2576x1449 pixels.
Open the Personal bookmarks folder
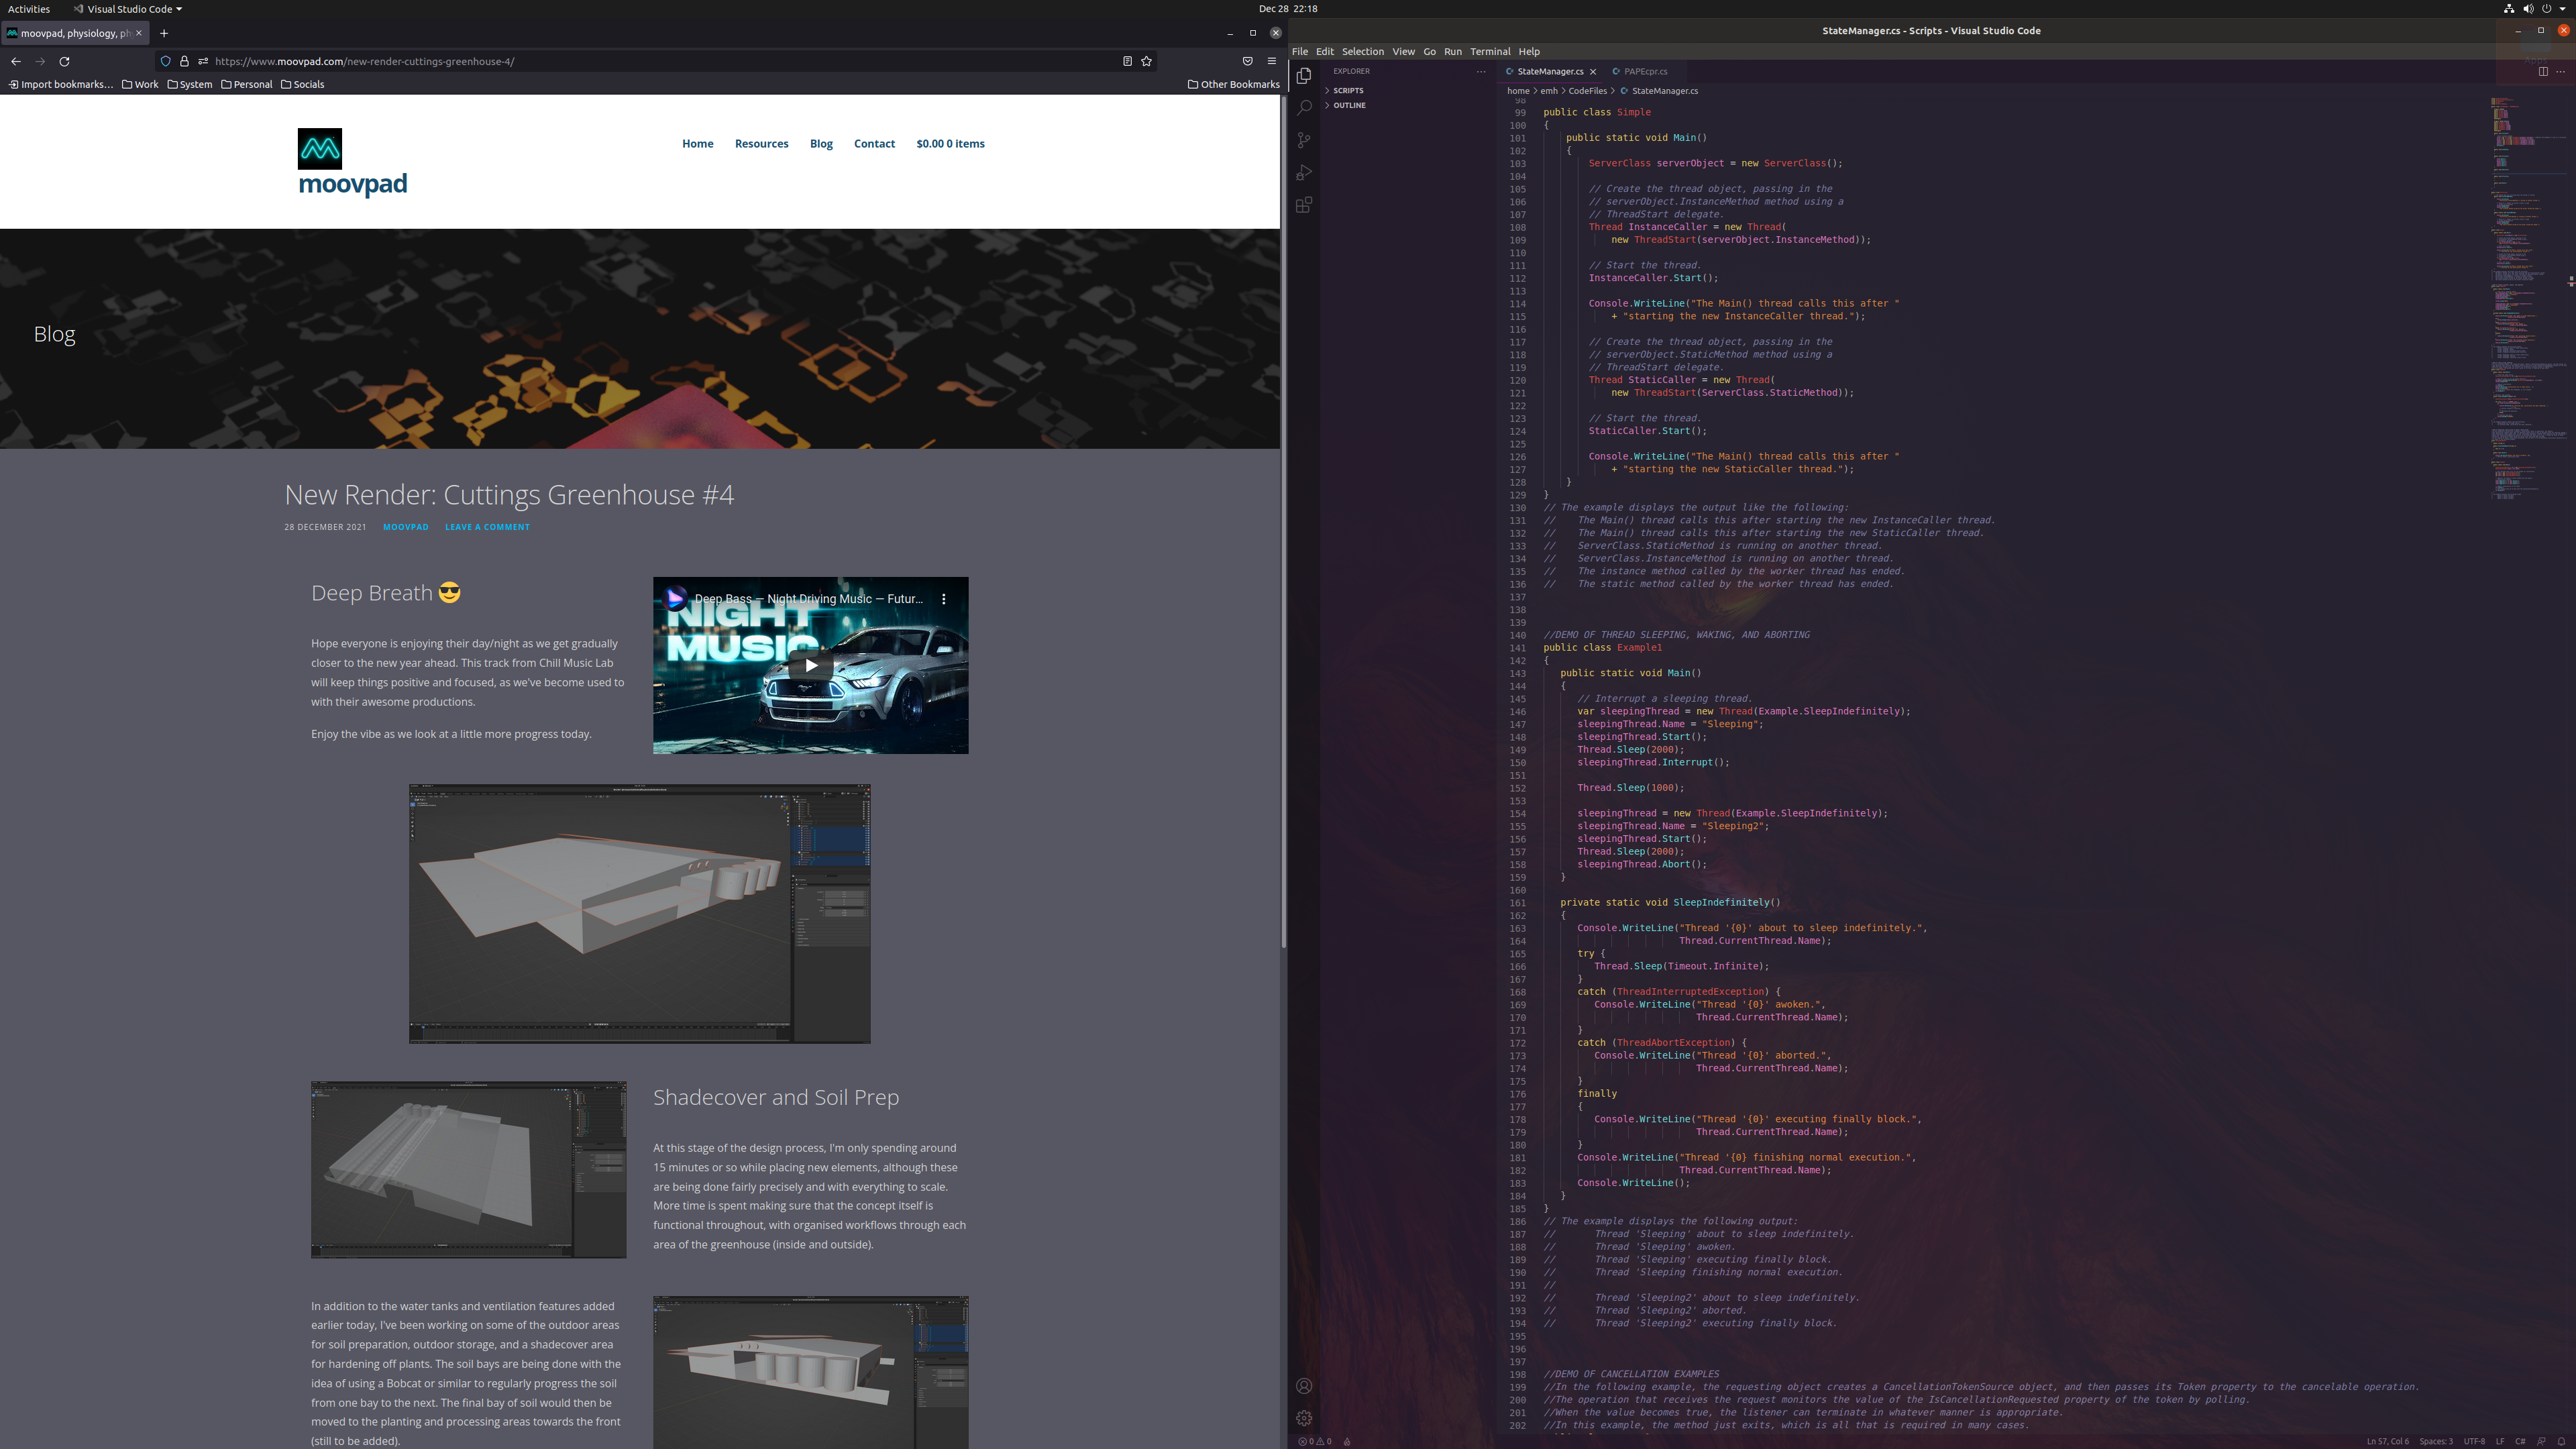247,84
